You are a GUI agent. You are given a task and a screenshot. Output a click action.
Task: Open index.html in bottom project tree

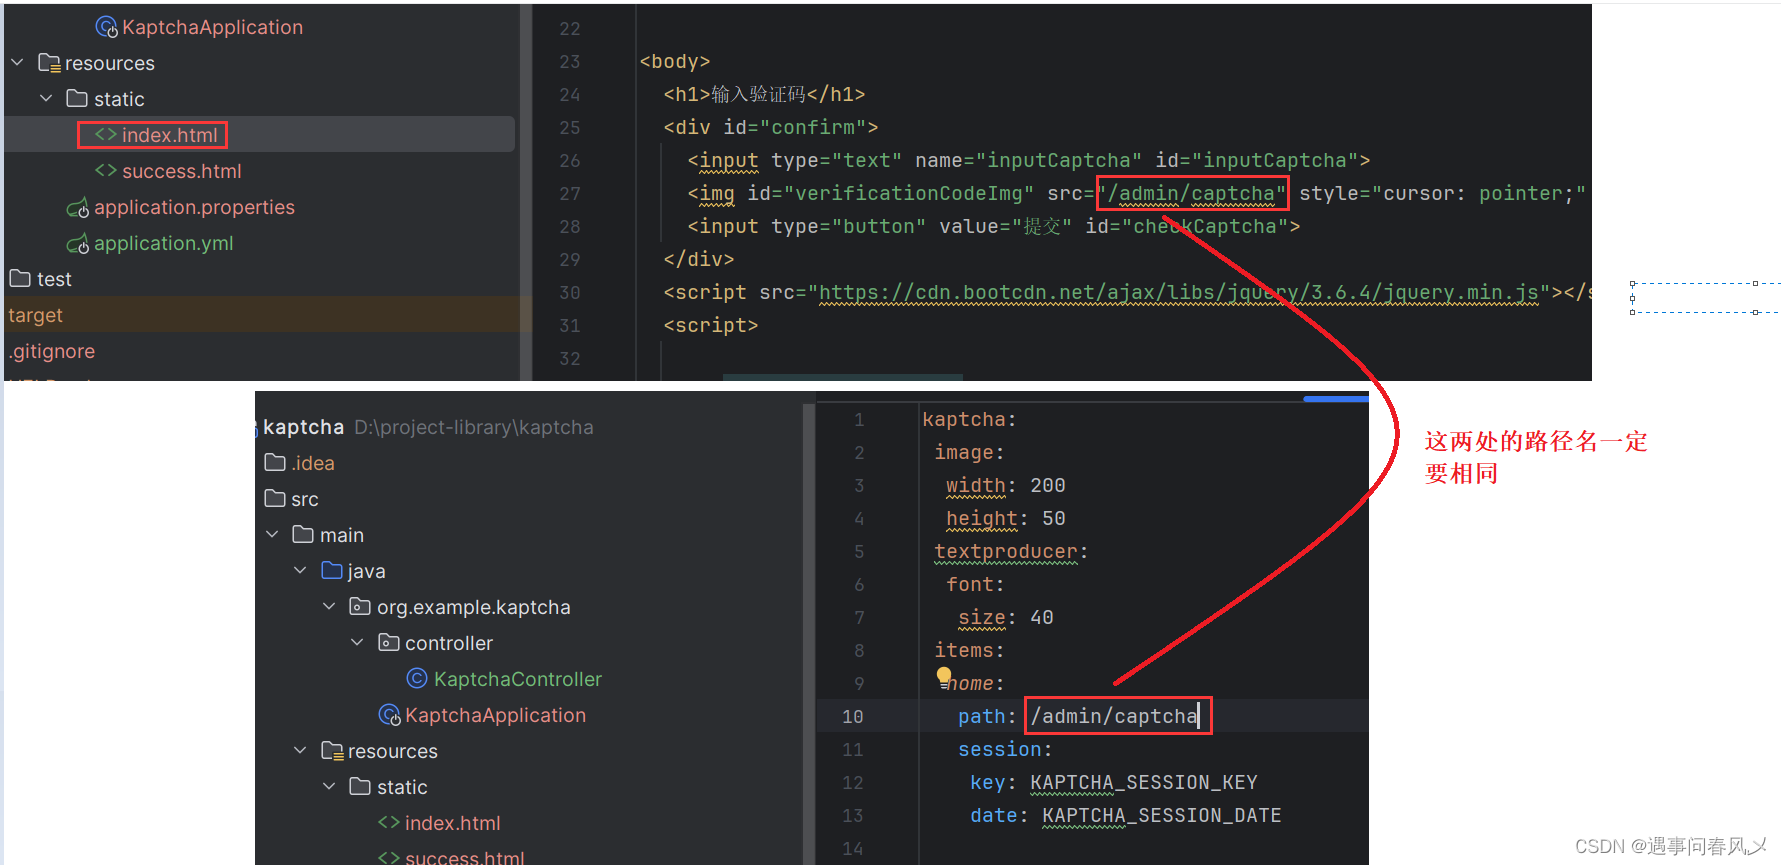452,823
